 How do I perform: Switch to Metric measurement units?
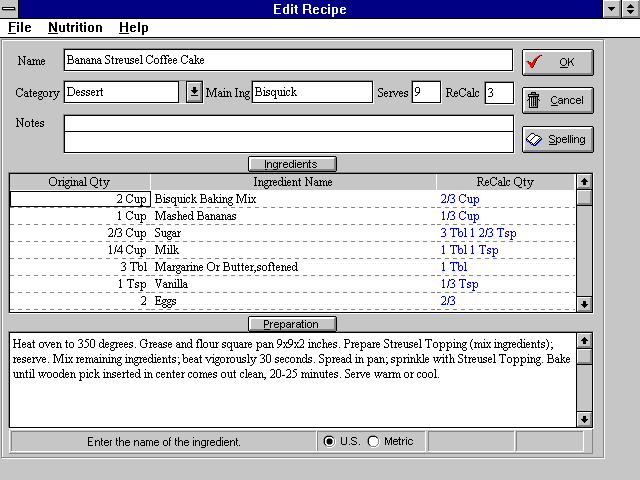374,441
